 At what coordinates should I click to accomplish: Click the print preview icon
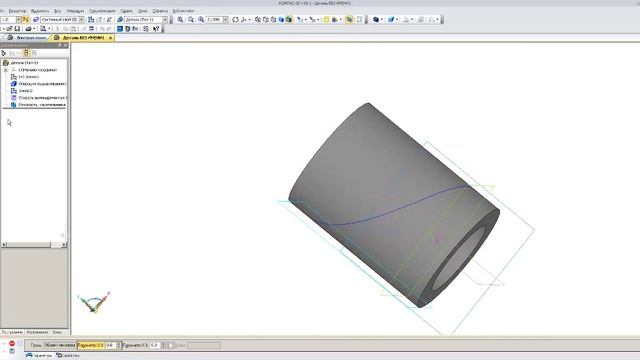44,29
